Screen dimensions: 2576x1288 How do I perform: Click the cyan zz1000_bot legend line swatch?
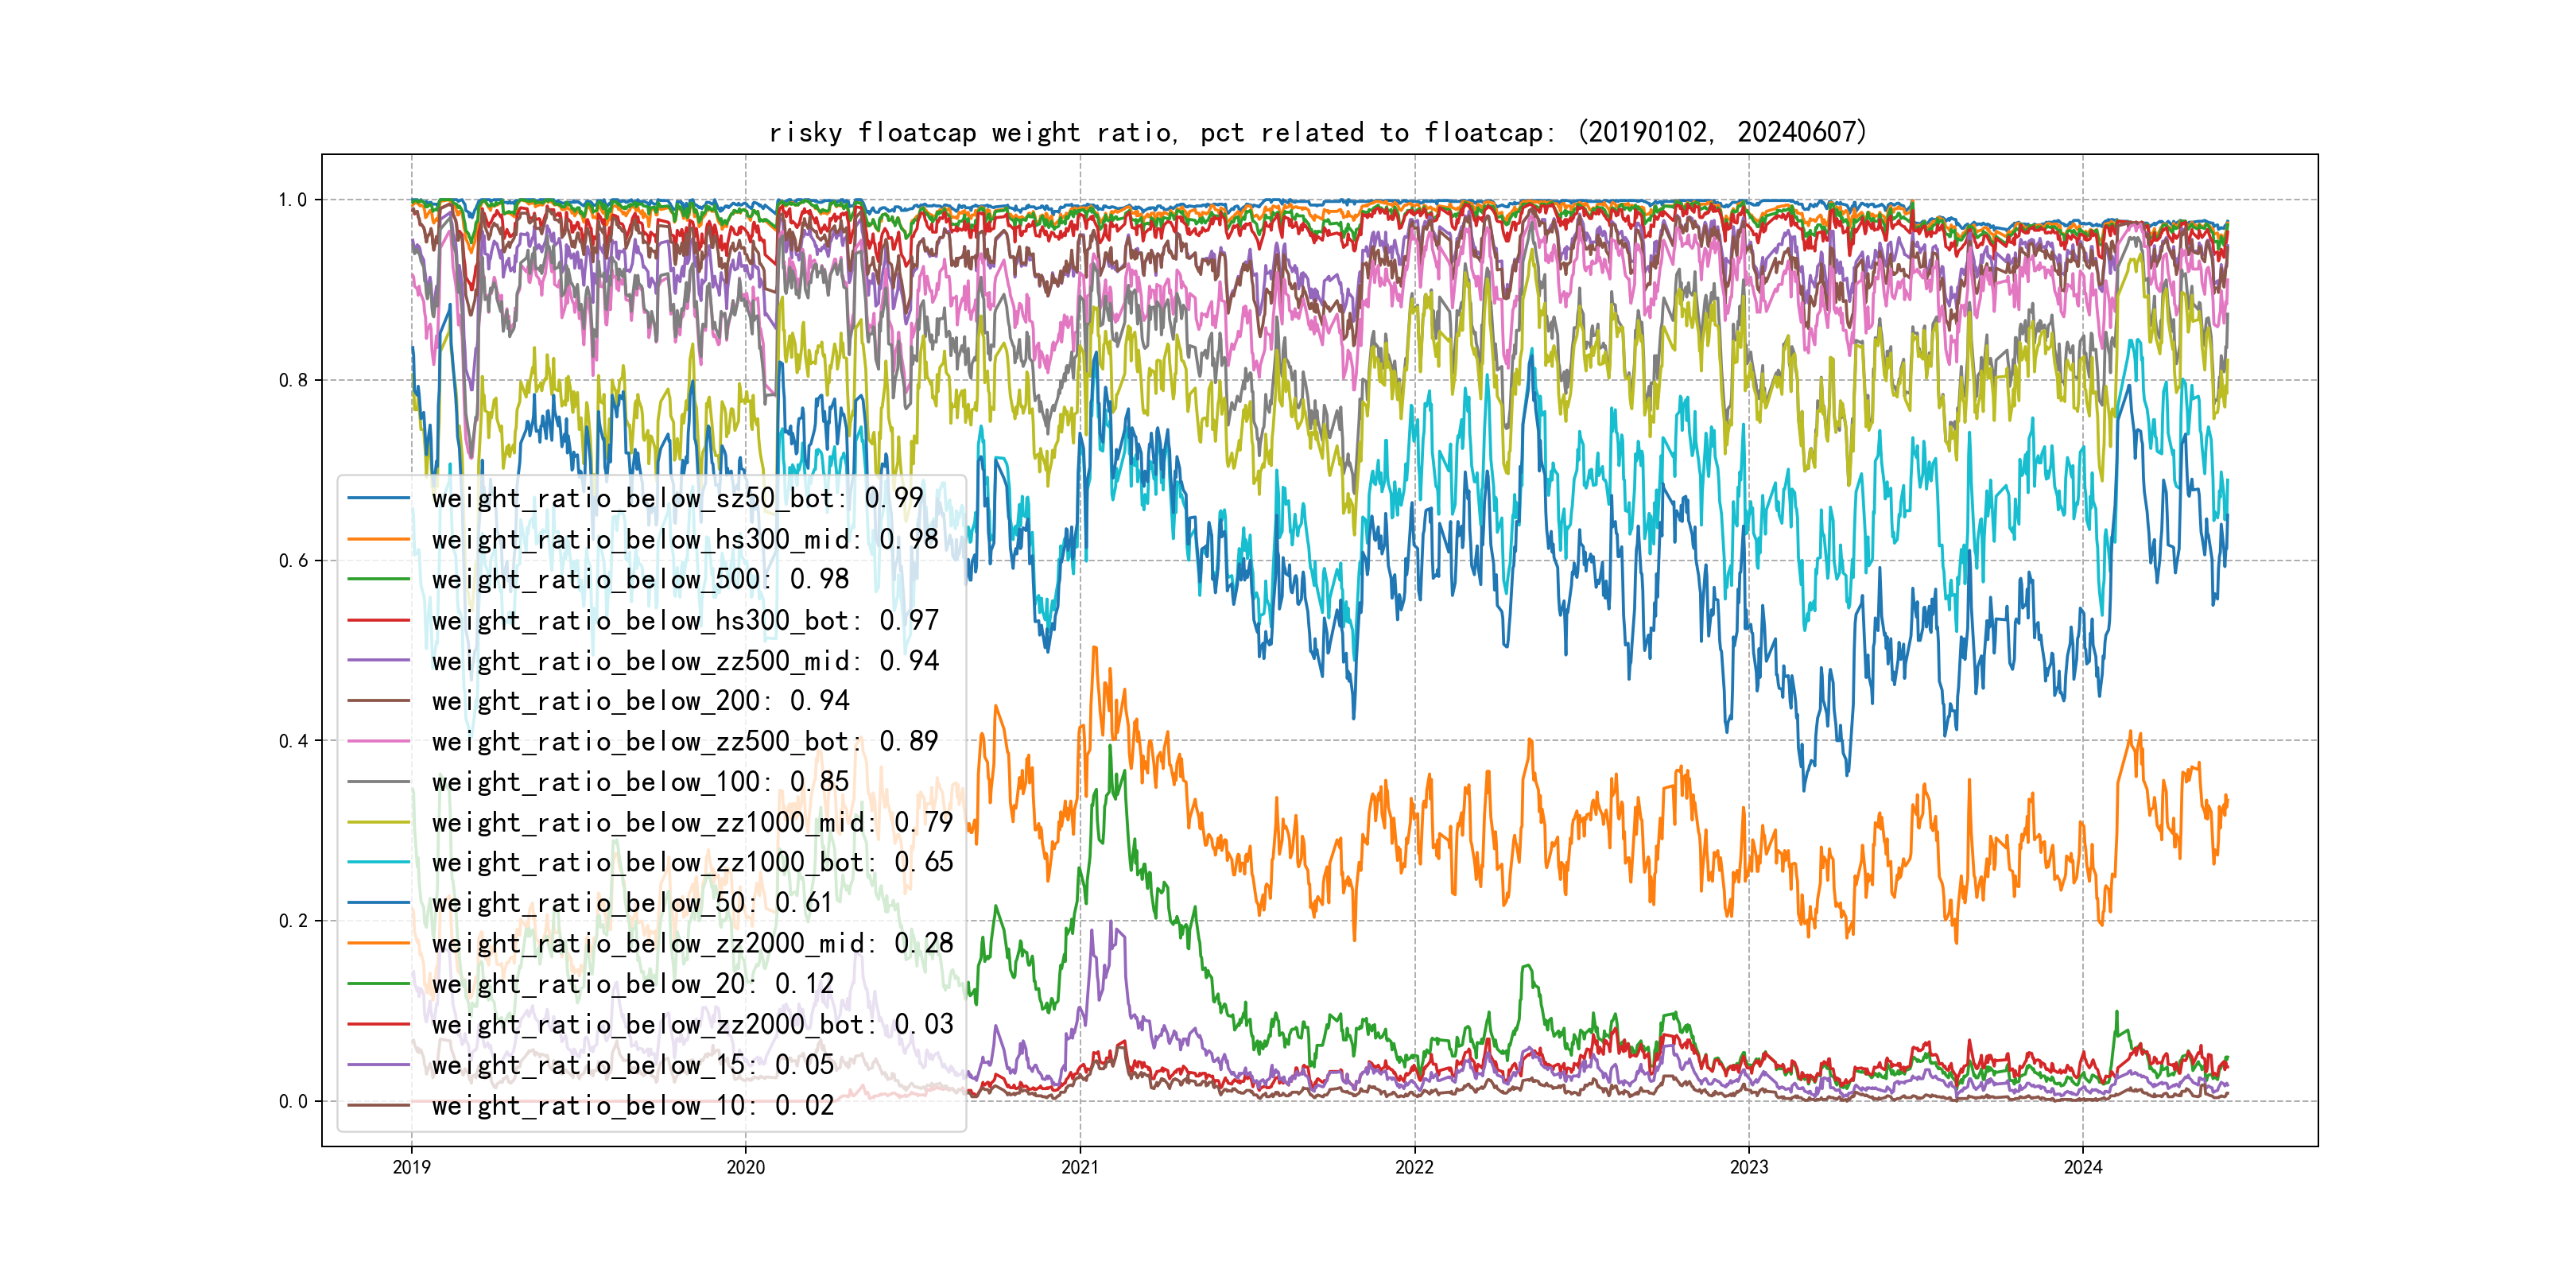(378, 862)
